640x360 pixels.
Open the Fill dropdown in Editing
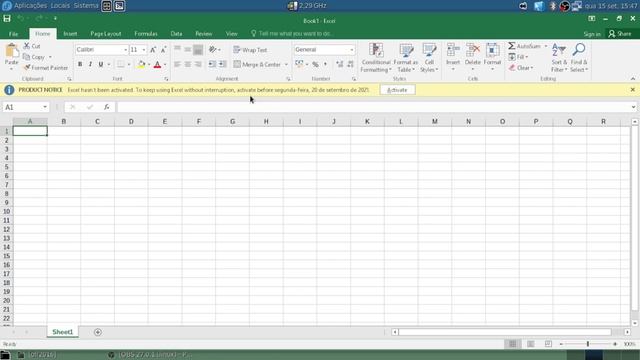click(518, 57)
